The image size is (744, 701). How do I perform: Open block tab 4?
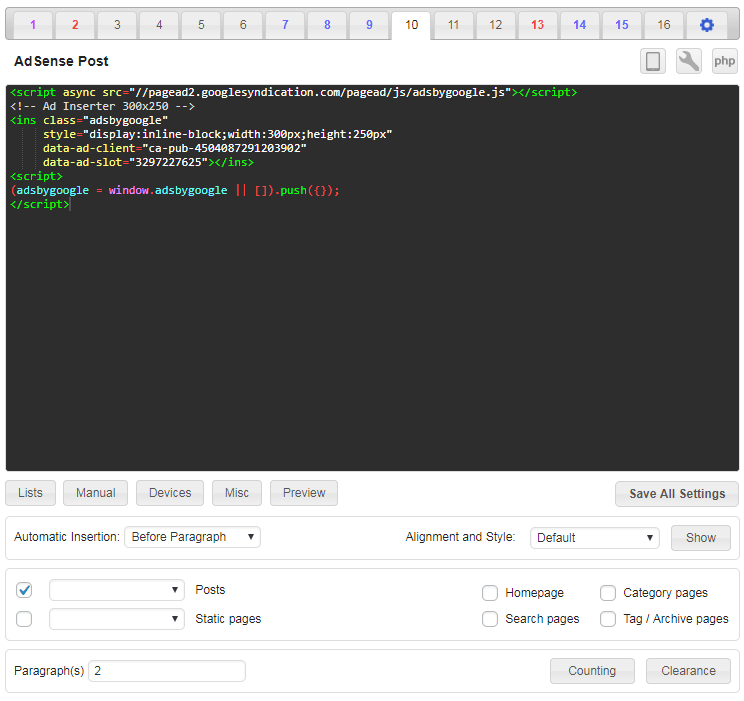159,25
